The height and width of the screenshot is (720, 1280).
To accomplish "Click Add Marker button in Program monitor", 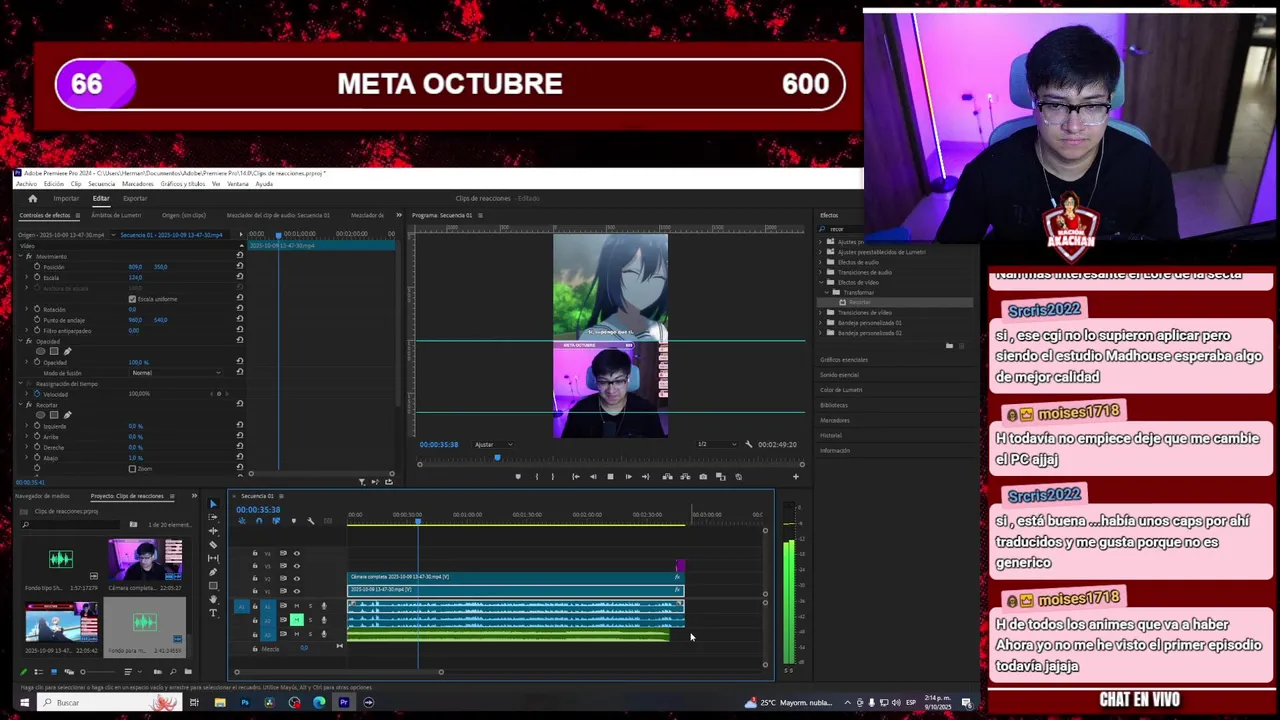I will (x=518, y=477).
